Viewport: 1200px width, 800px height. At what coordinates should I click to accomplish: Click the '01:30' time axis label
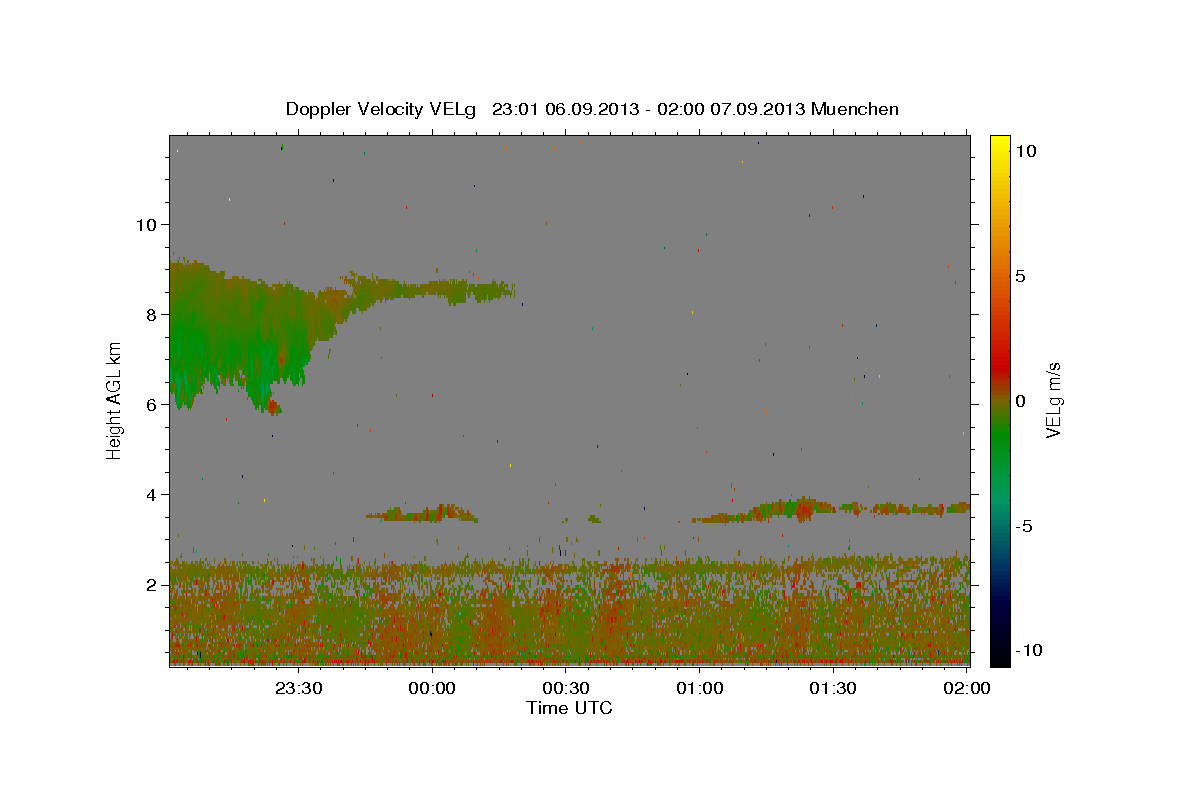coord(832,688)
